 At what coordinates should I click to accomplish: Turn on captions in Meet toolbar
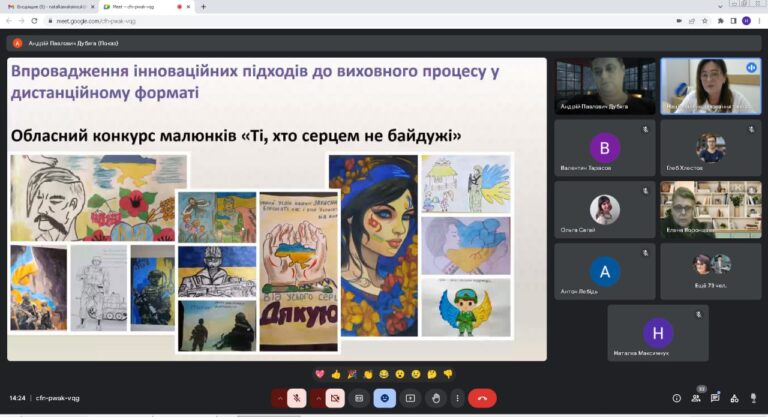click(x=359, y=398)
